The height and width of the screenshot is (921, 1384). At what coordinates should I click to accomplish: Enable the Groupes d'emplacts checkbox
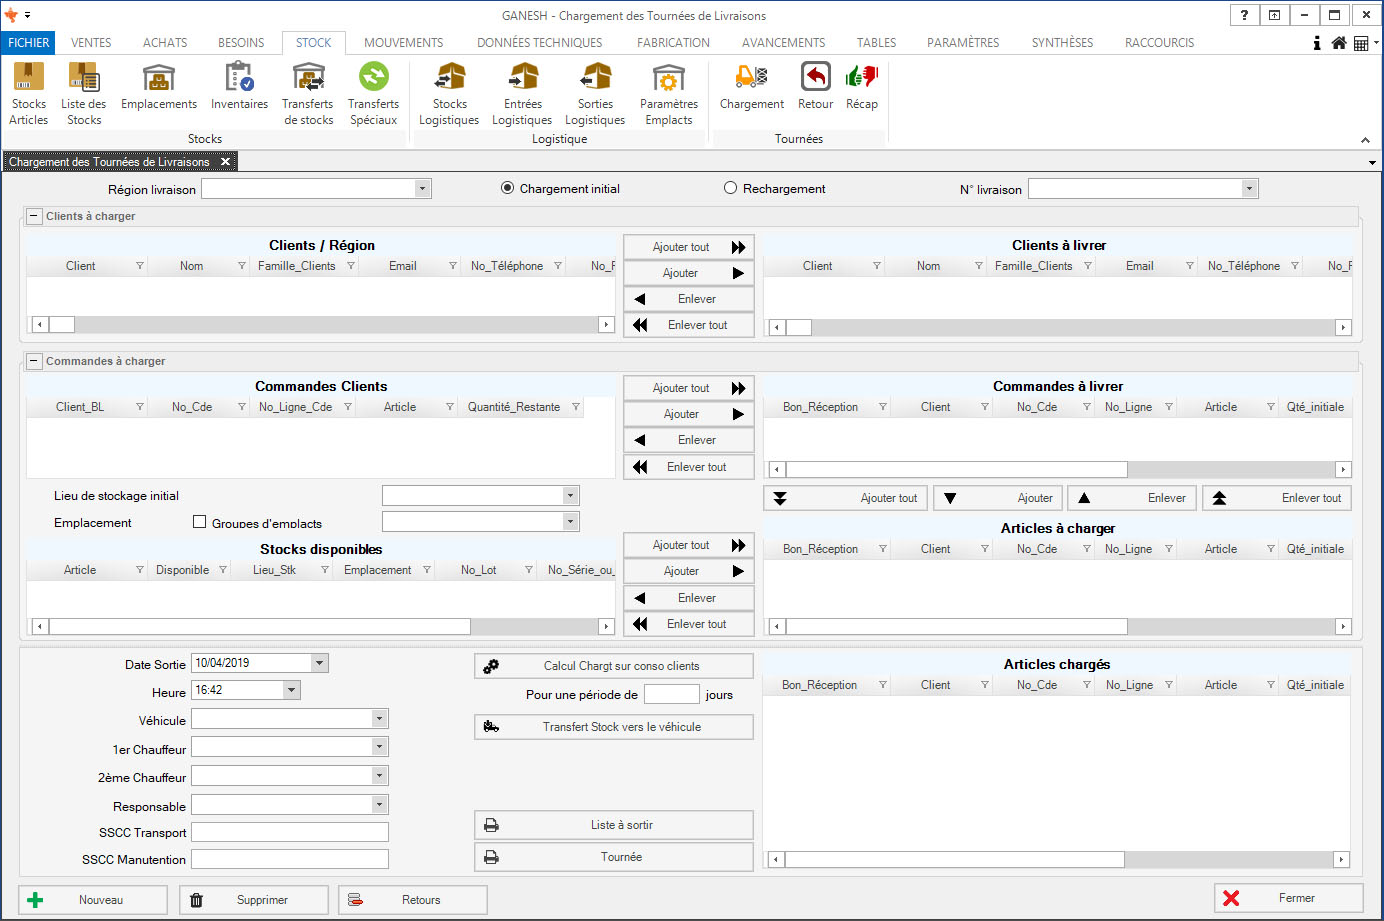point(200,522)
